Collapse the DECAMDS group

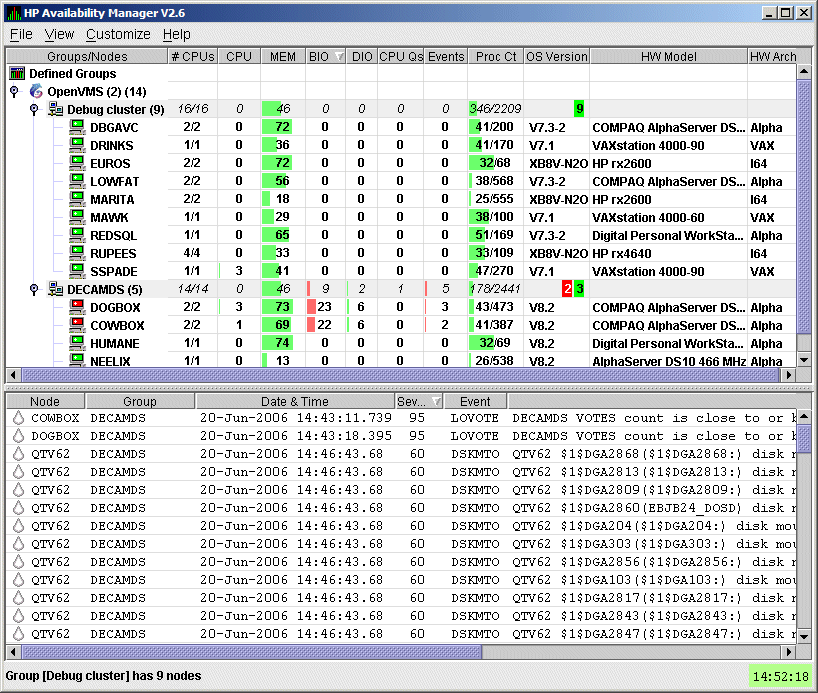[x=34, y=290]
